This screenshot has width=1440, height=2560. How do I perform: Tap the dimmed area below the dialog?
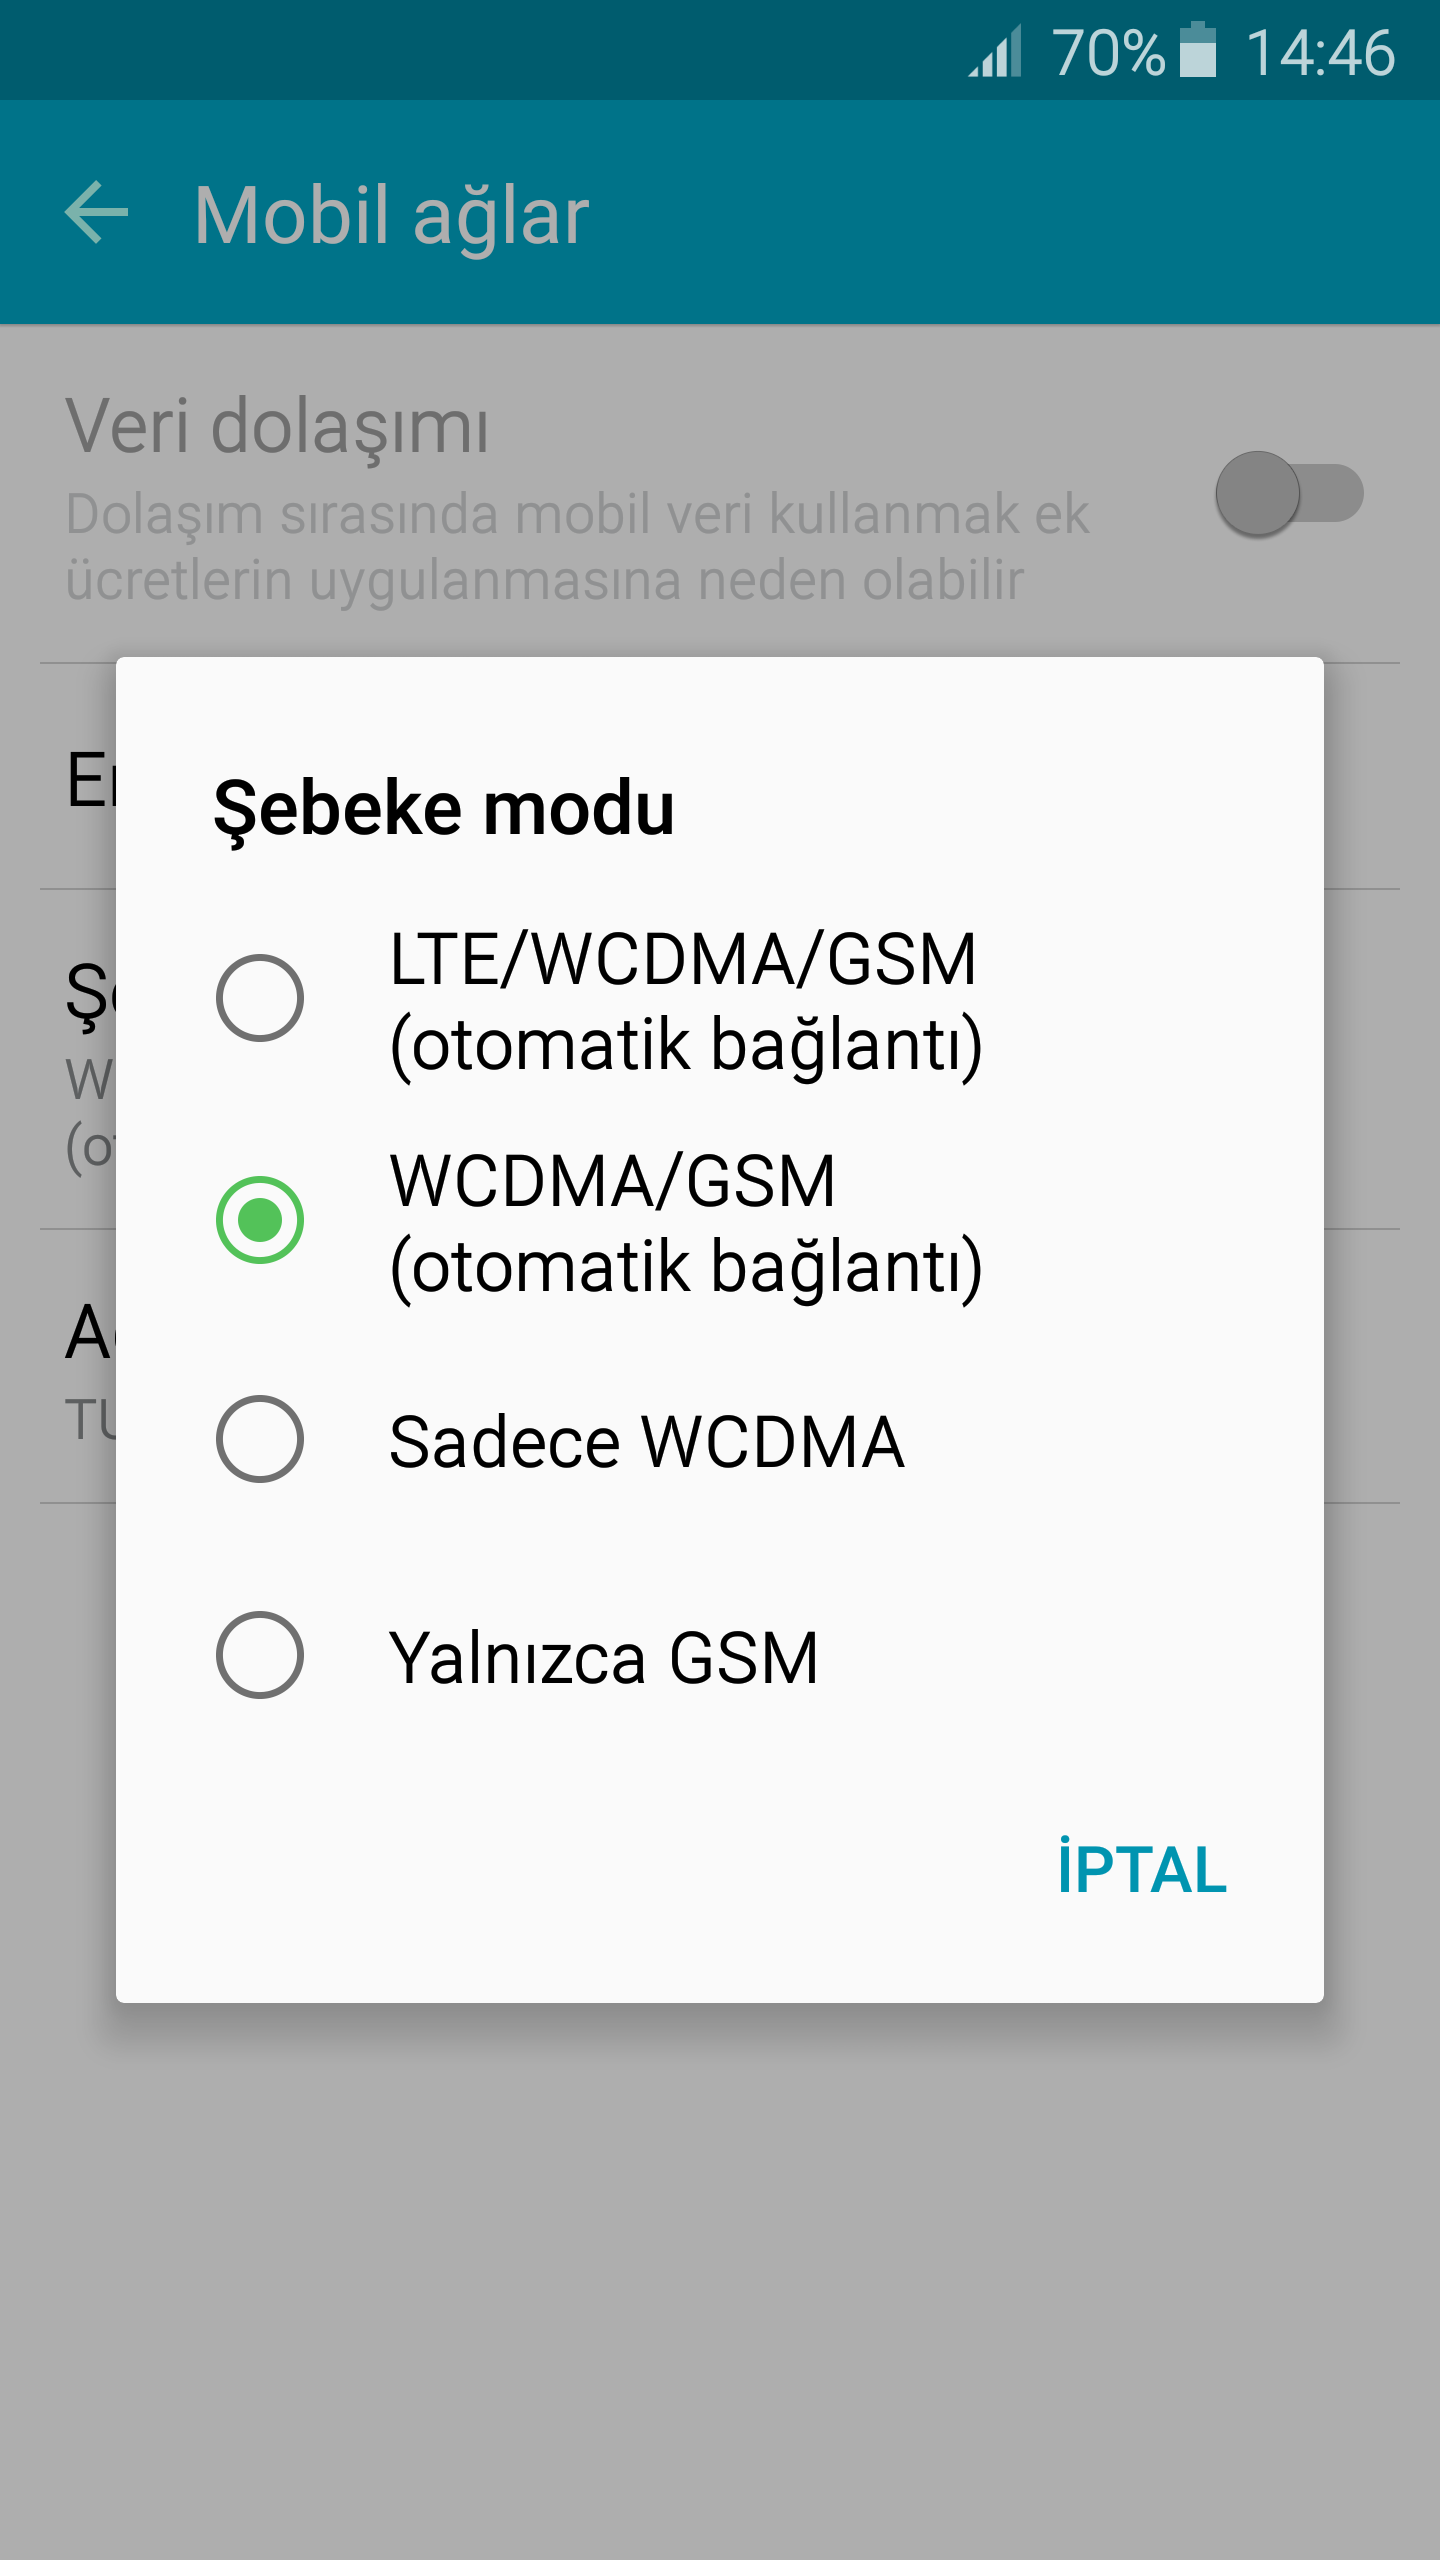pyautogui.click(x=720, y=2280)
